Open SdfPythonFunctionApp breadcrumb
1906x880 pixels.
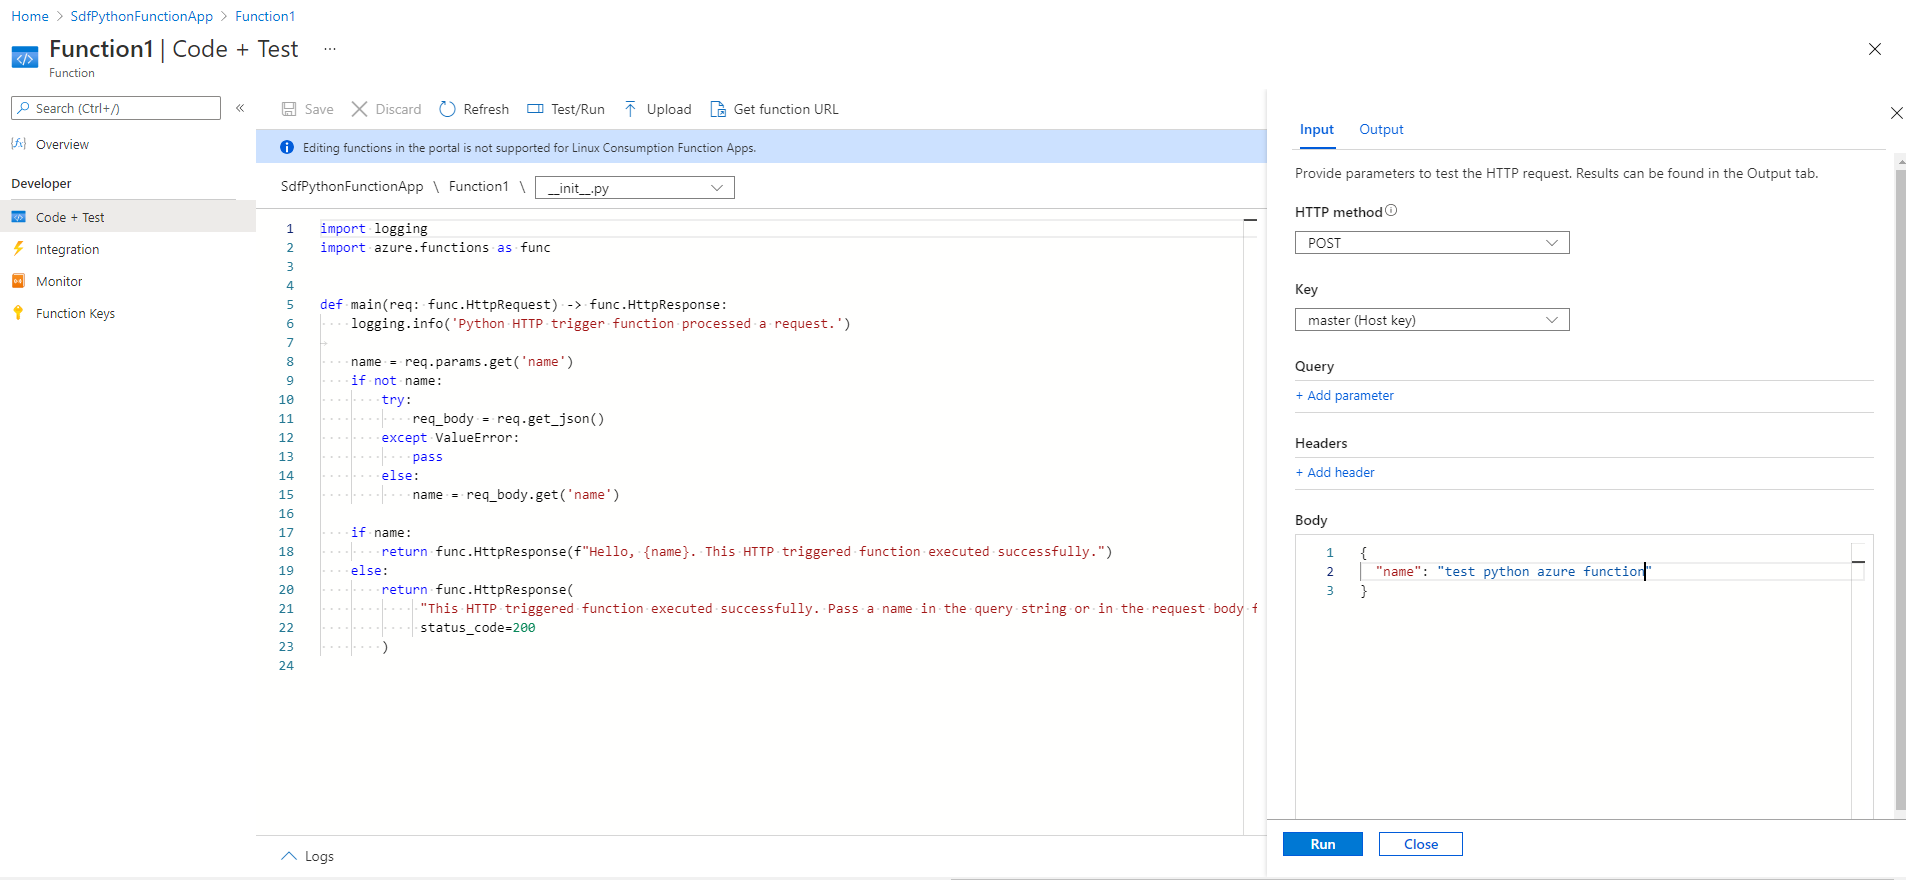(142, 16)
